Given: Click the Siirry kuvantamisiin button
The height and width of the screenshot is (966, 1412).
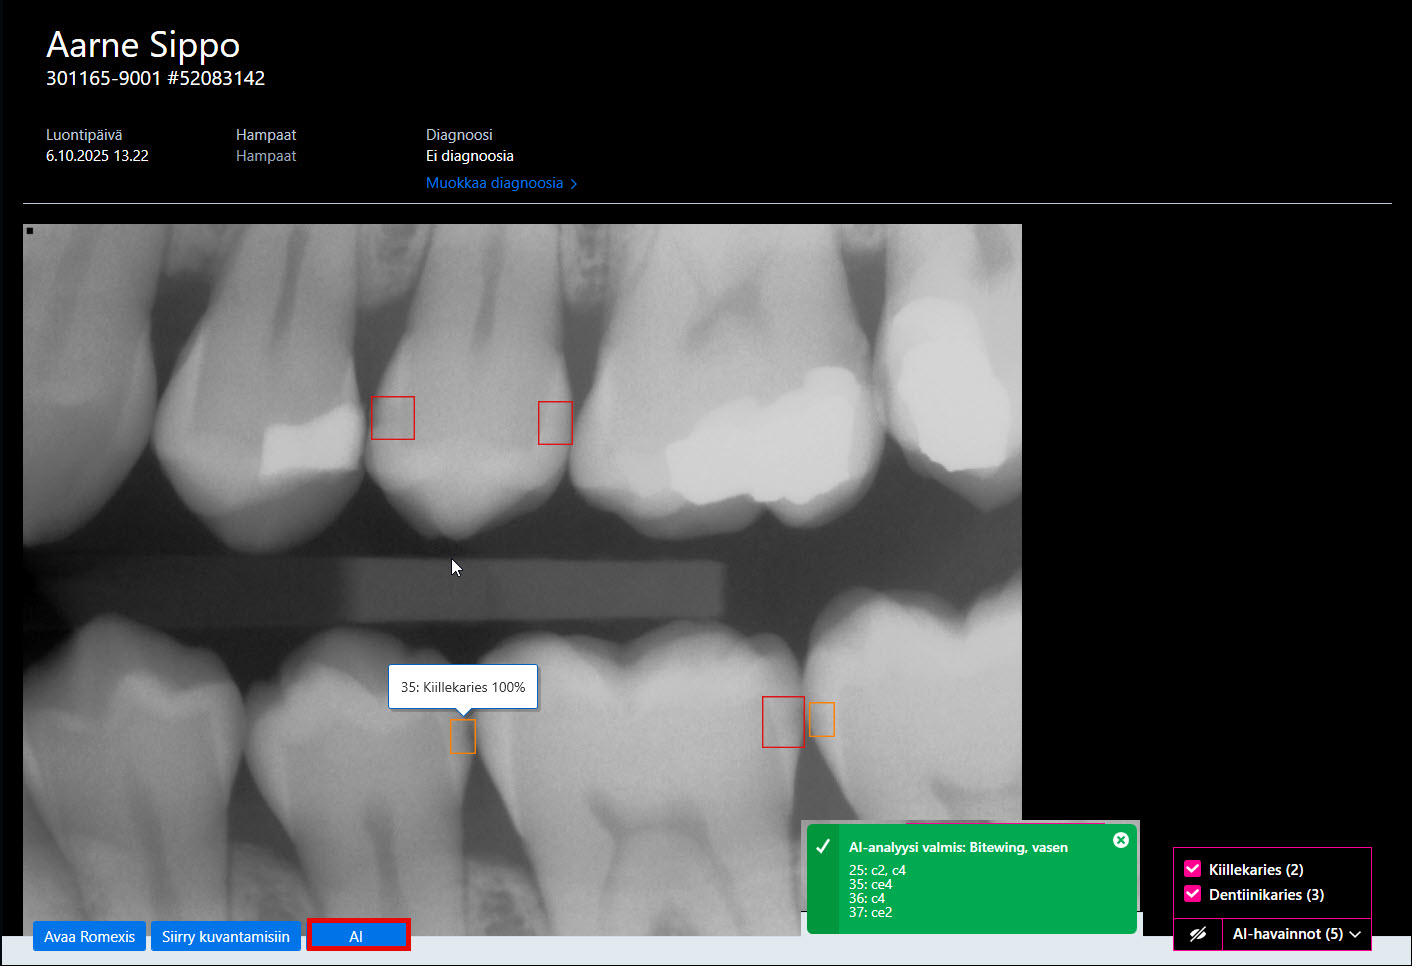Looking at the screenshot, I should [226, 937].
